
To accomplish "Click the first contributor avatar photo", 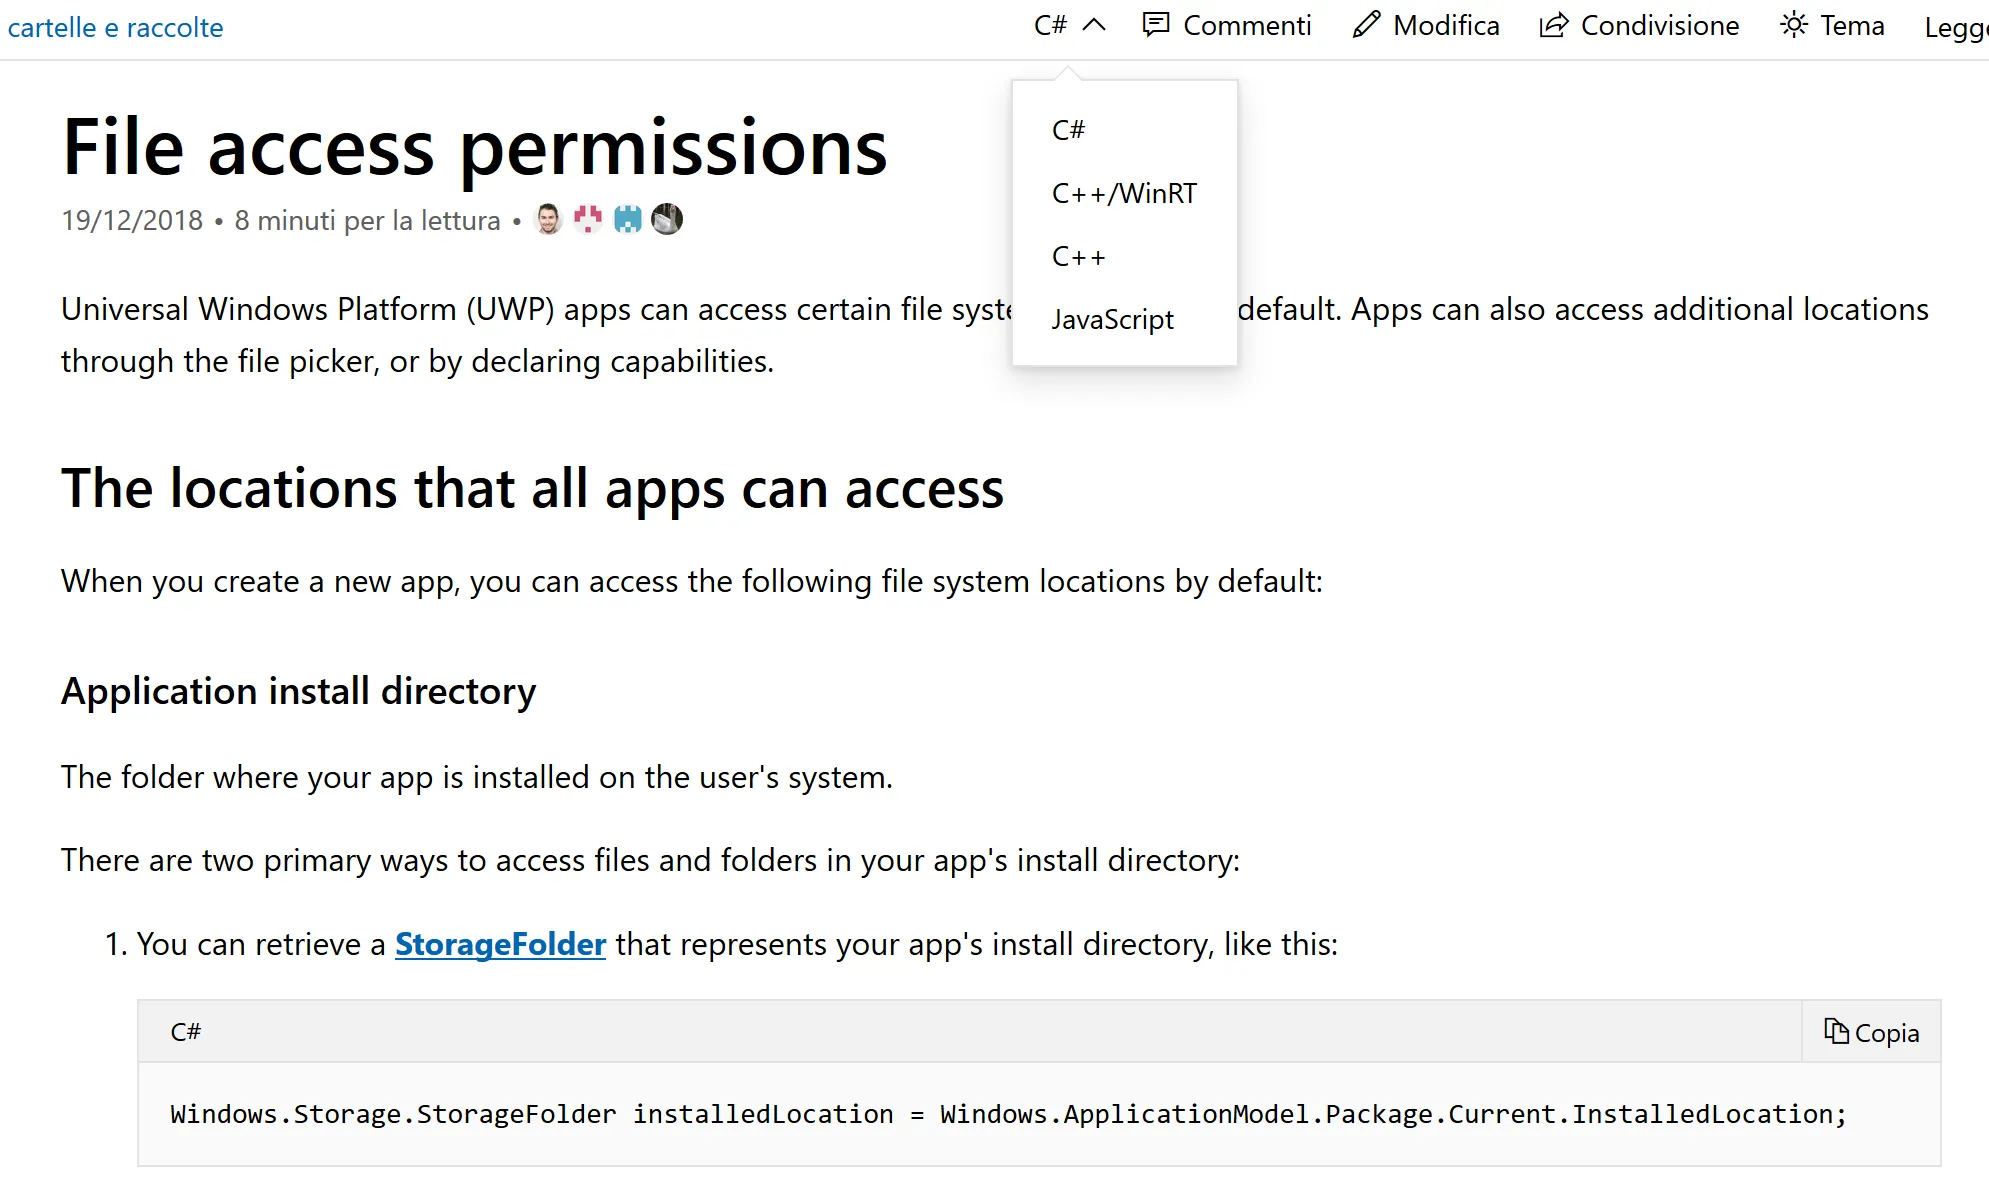I will (x=548, y=219).
